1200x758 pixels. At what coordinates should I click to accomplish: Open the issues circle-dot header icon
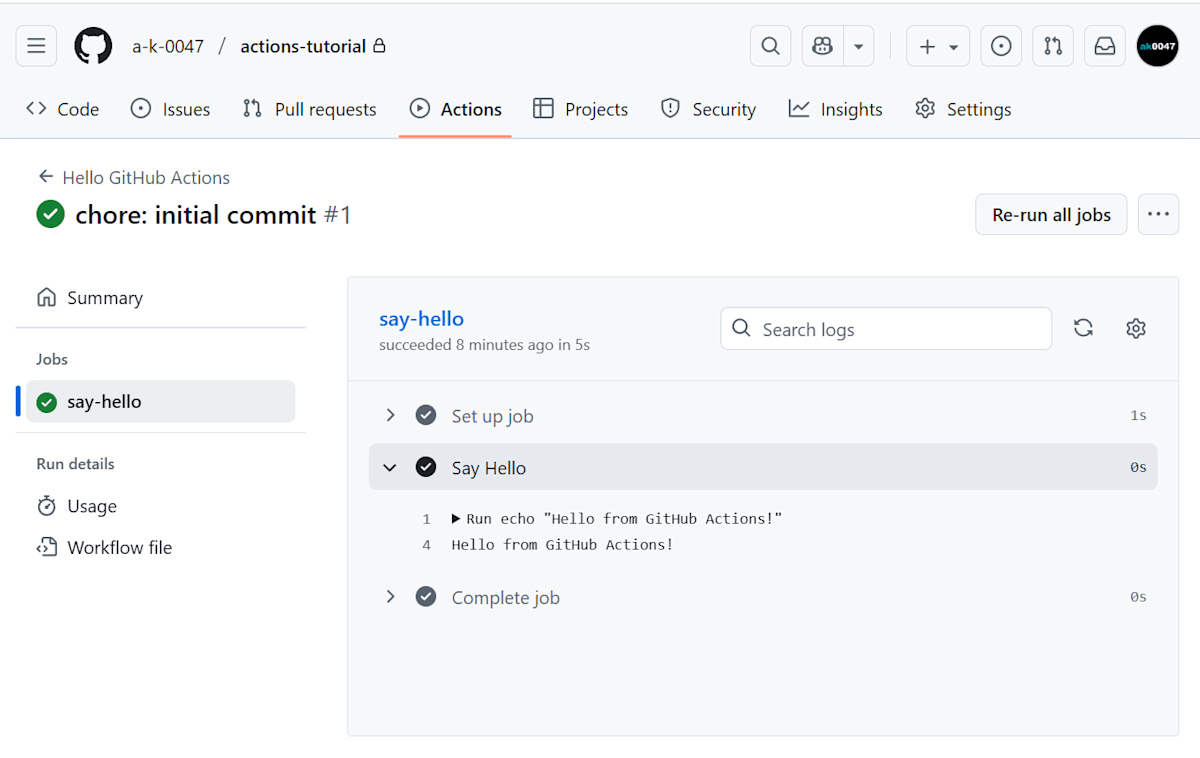point(1001,46)
